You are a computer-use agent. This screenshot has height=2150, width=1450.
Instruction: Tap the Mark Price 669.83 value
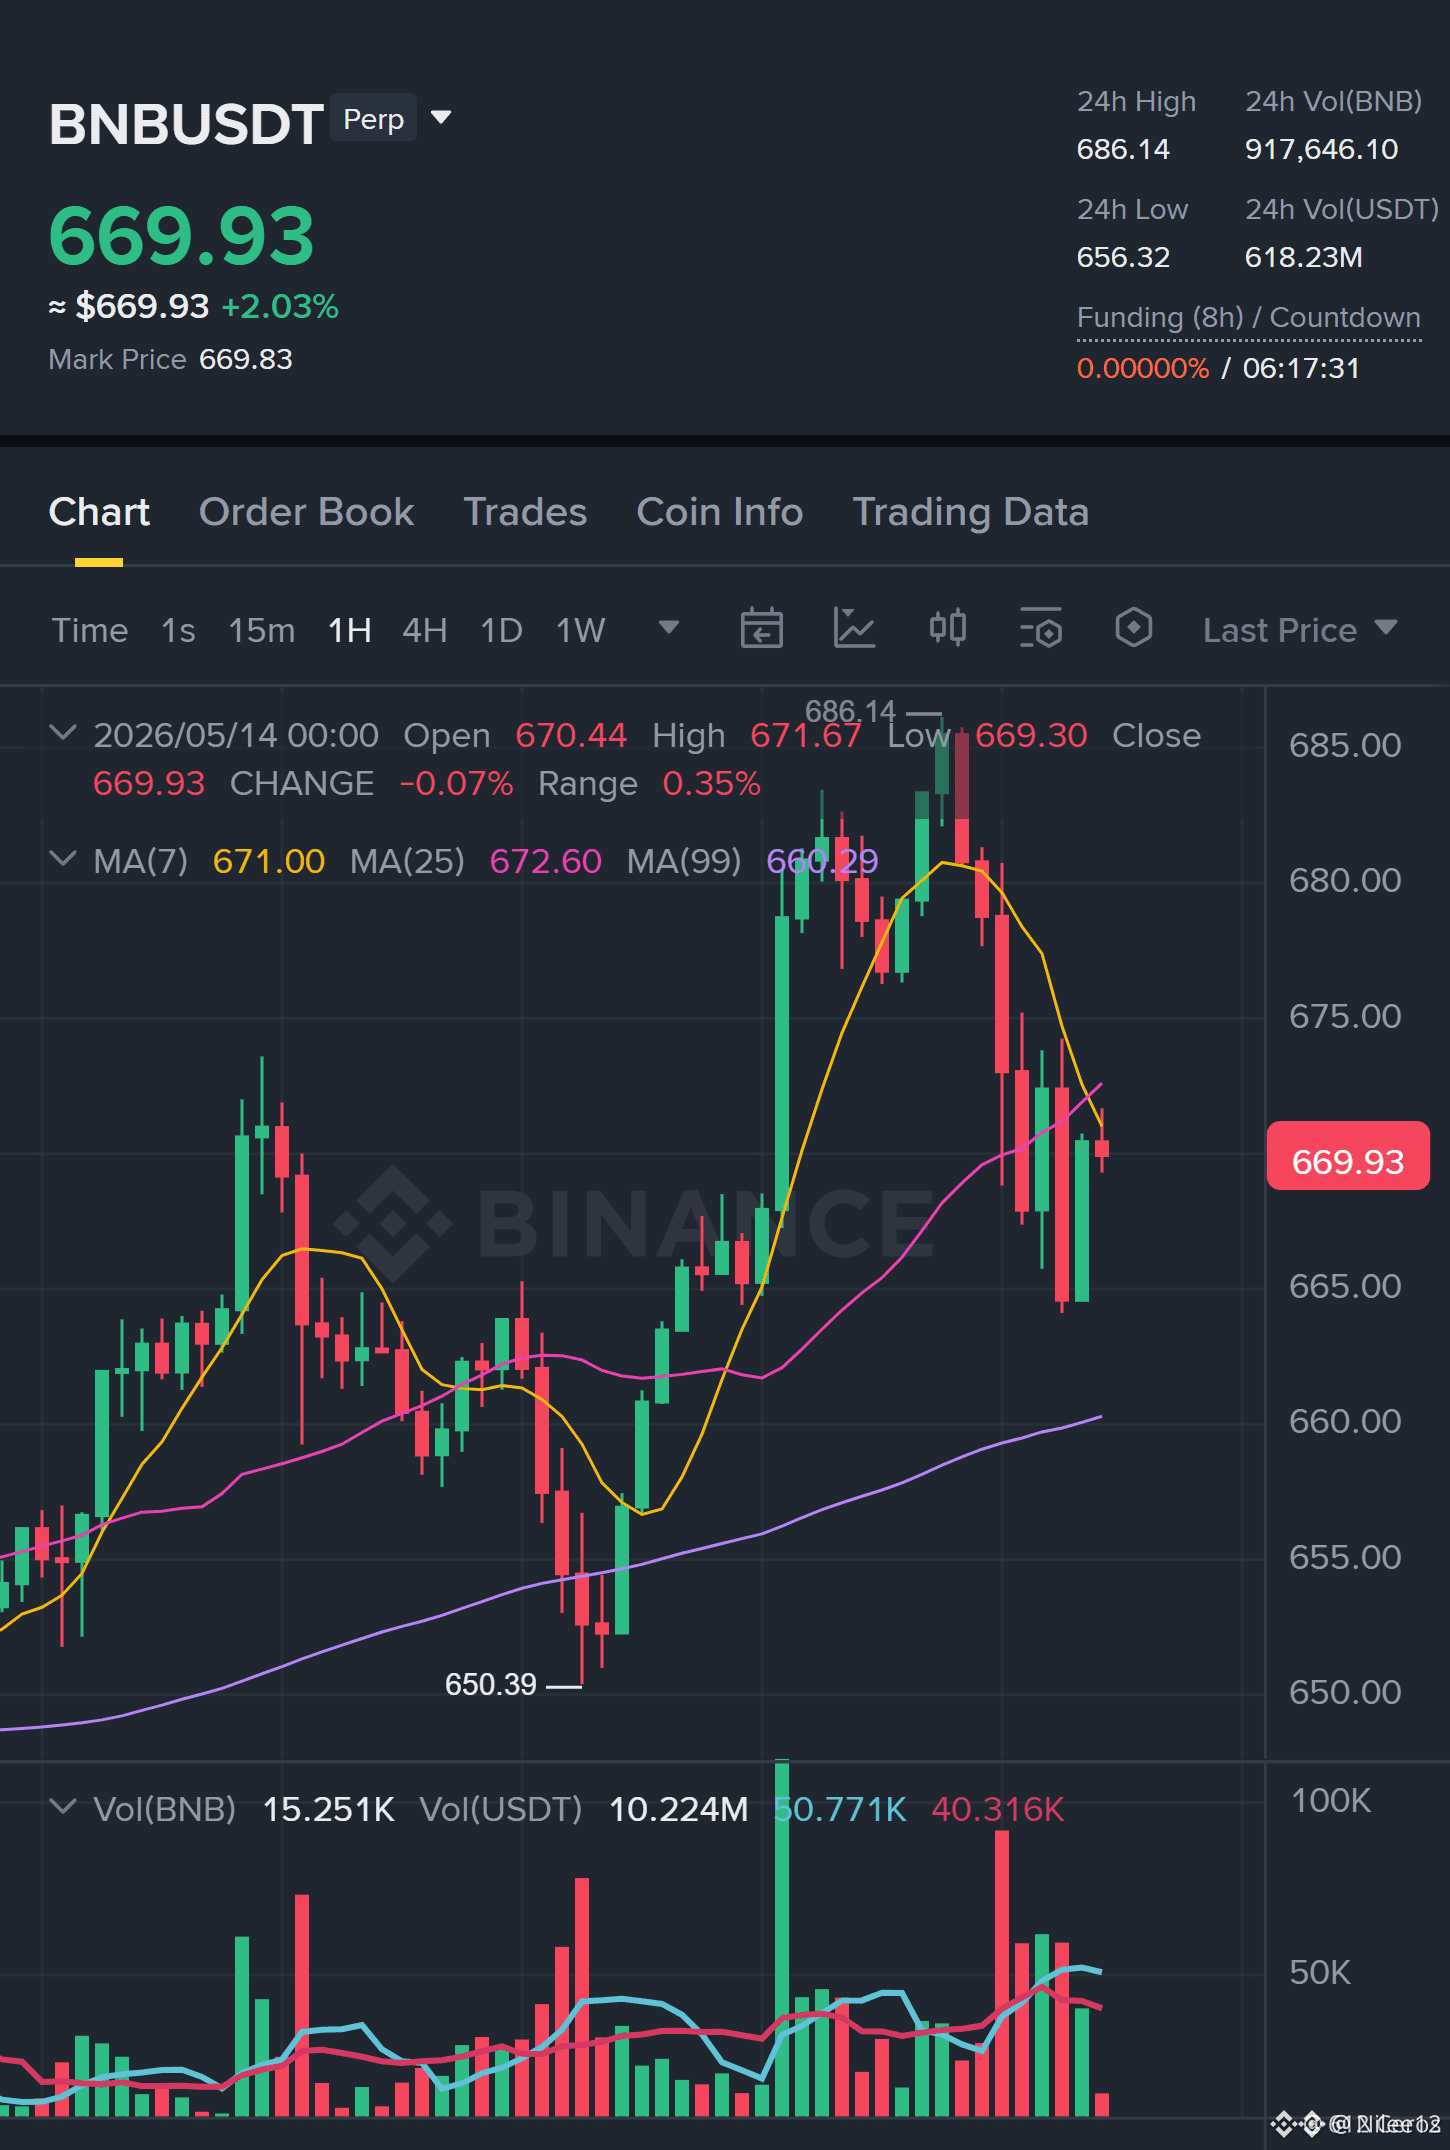pos(245,359)
